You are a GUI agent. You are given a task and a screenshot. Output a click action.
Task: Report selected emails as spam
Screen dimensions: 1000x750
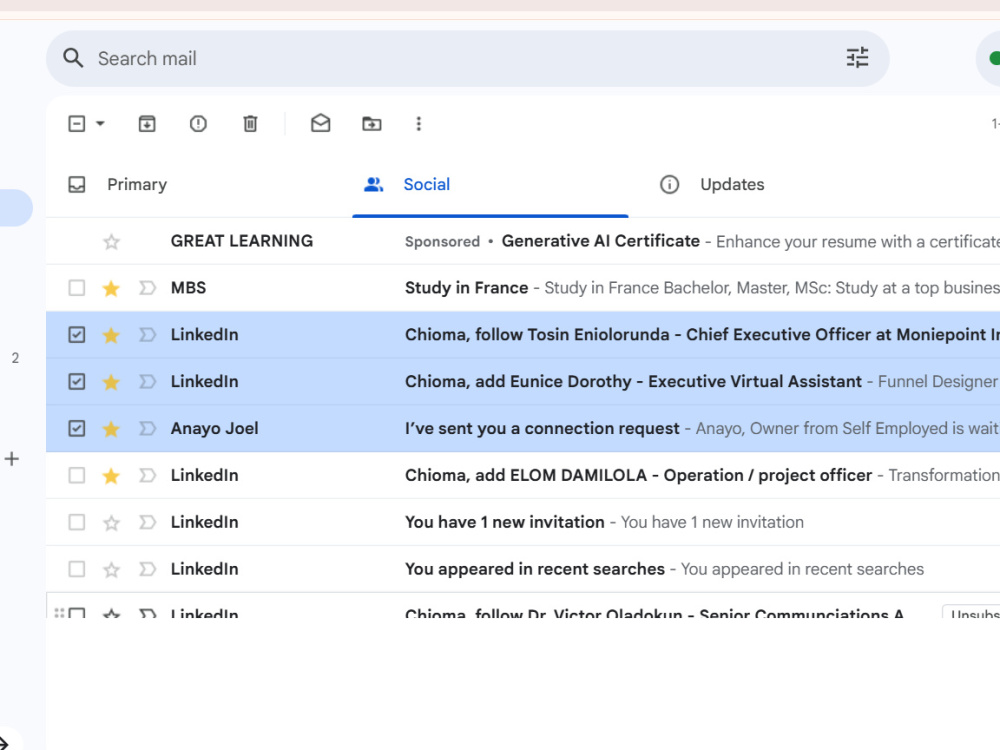pyautogui.click(x=198, y=124)
